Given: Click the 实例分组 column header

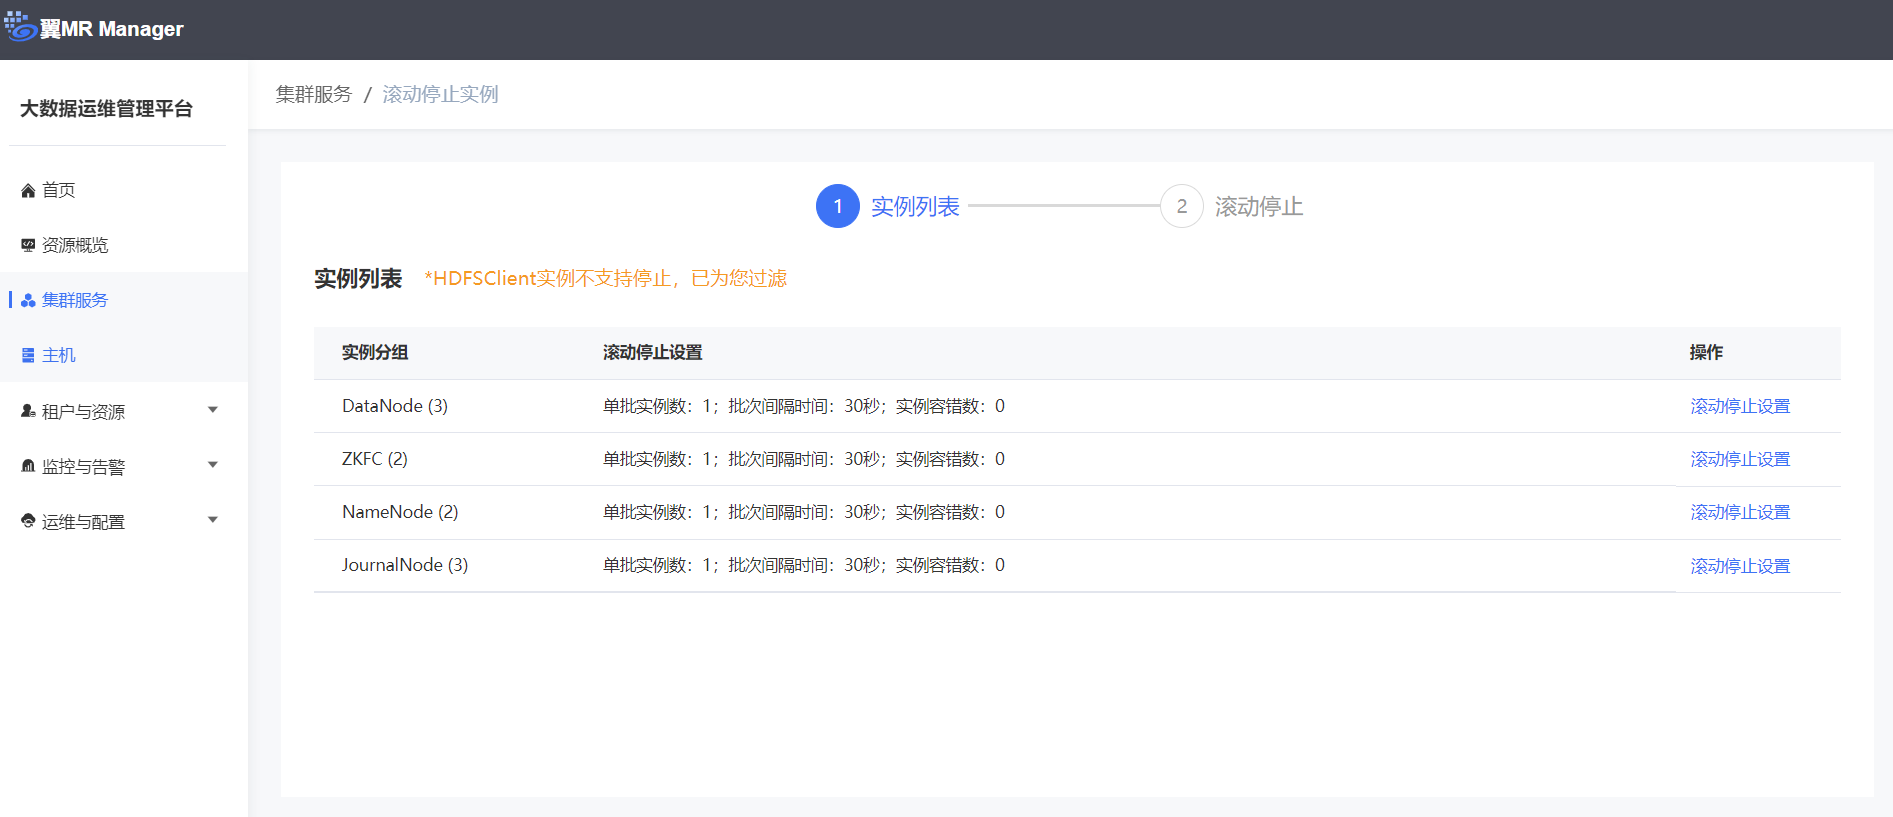Looking at the screenshot, I should (375, 352).
